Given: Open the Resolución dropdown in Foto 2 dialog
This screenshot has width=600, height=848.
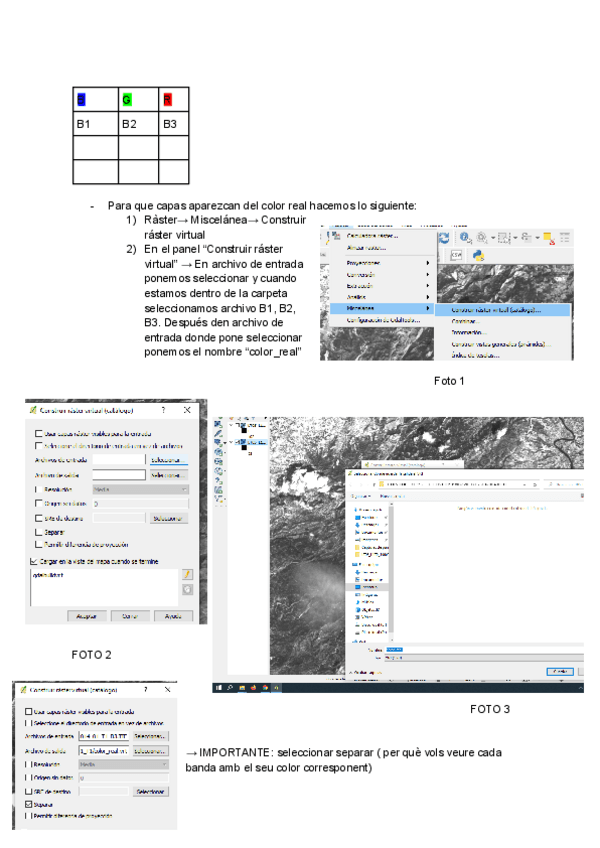Looking at the screenshot, I should pos(140,489).
